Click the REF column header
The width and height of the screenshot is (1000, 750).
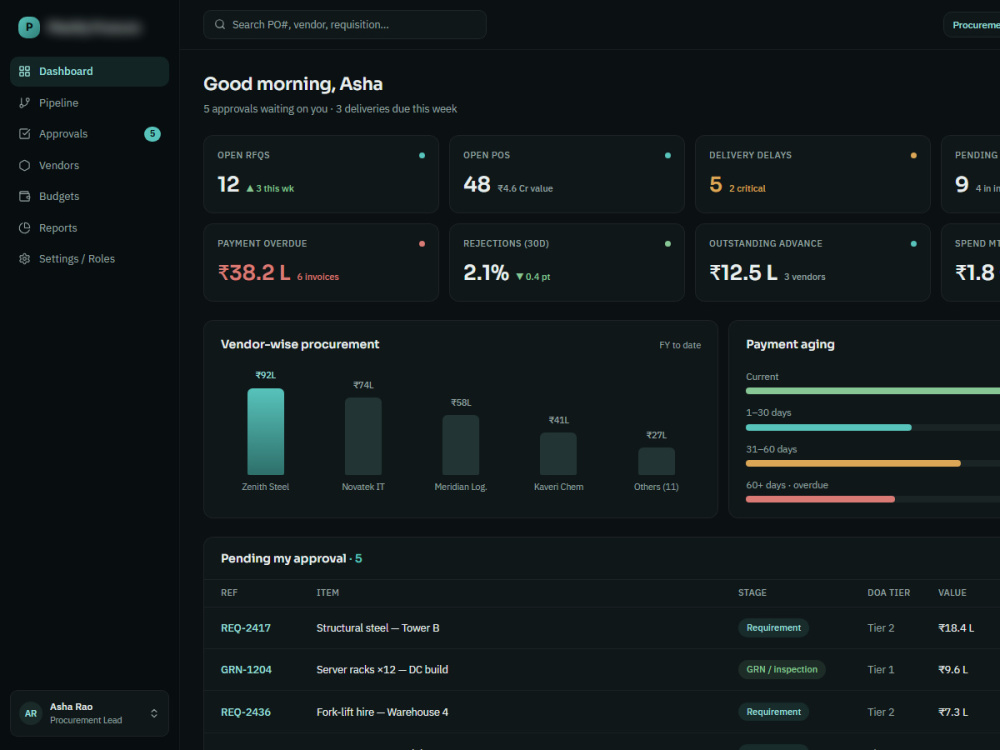229,593
